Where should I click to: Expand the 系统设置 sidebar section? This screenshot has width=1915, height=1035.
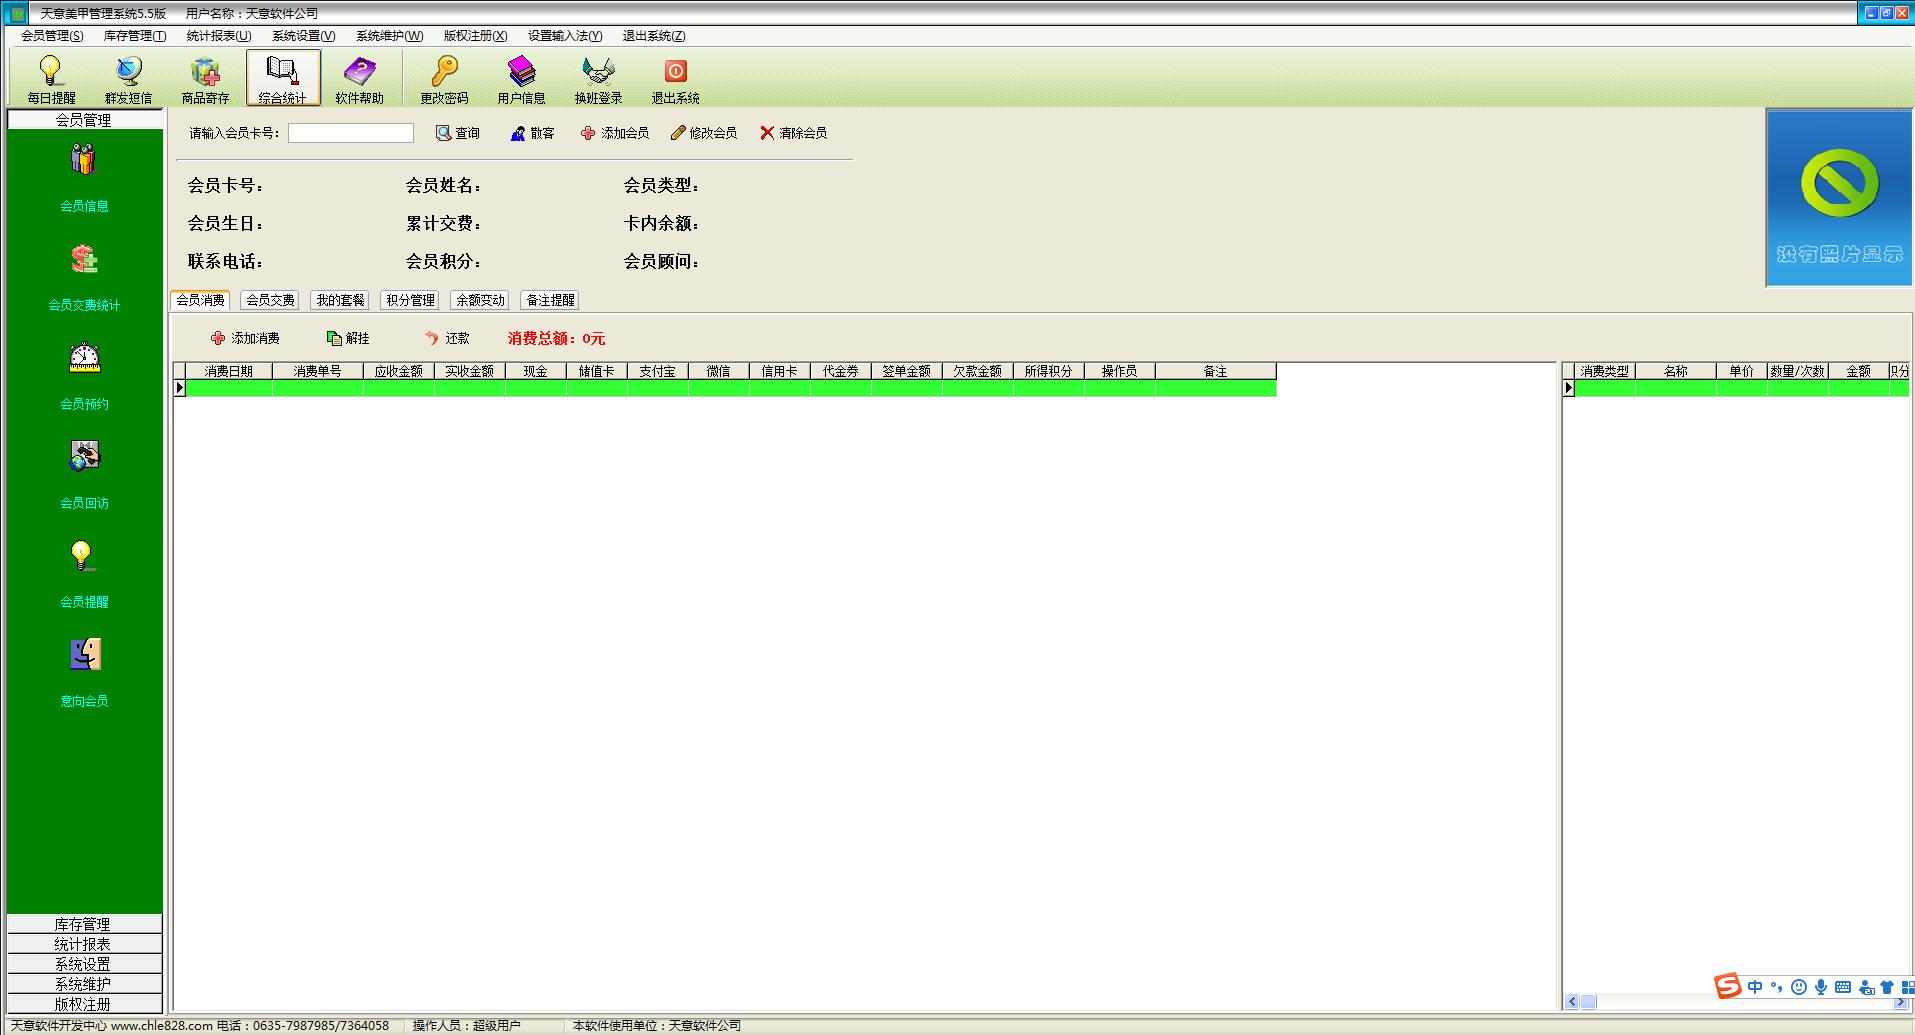click(x=84, y=964)
